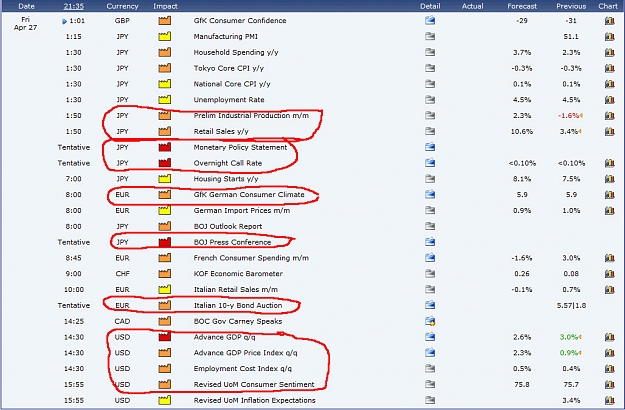Select the BOJ Outlook Report event
The image size is (625, 410).
coord(228,226)
